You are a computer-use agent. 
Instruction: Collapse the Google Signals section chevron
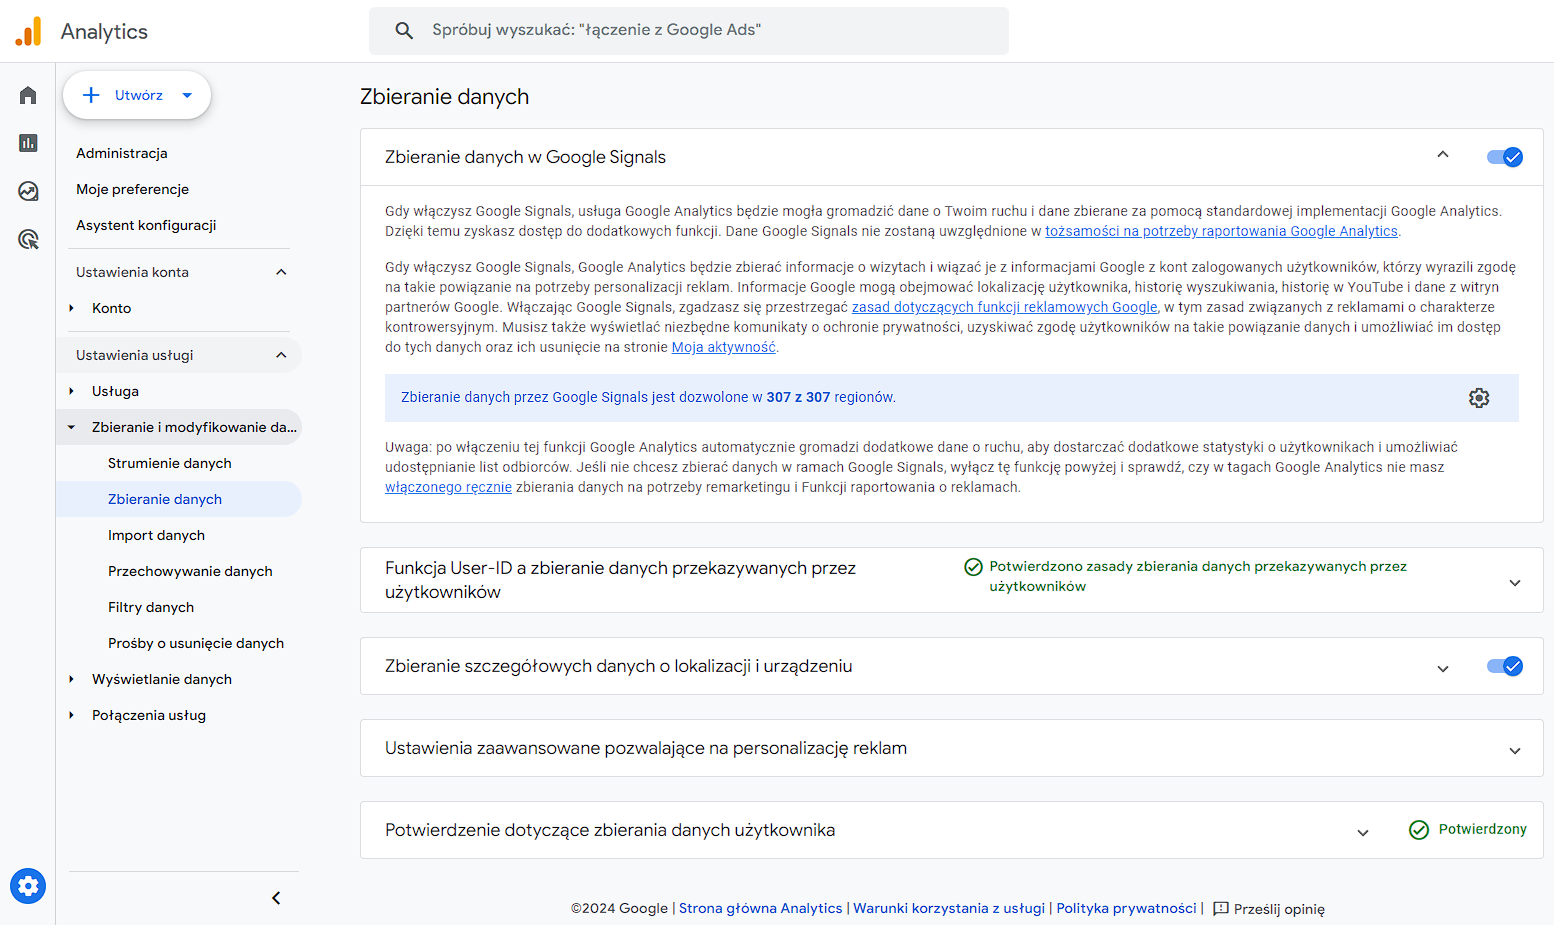point(1443,155)
